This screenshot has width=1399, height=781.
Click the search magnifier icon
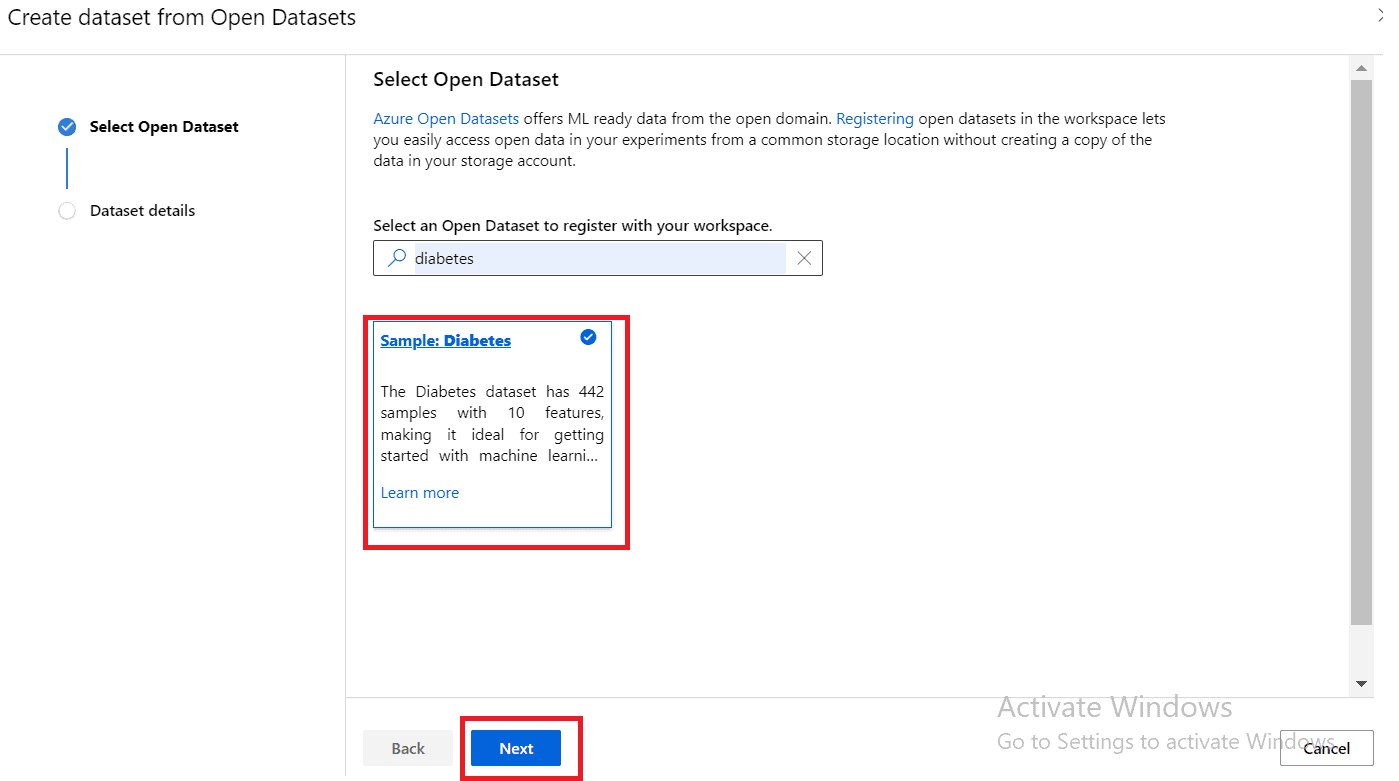click(397, 258)
